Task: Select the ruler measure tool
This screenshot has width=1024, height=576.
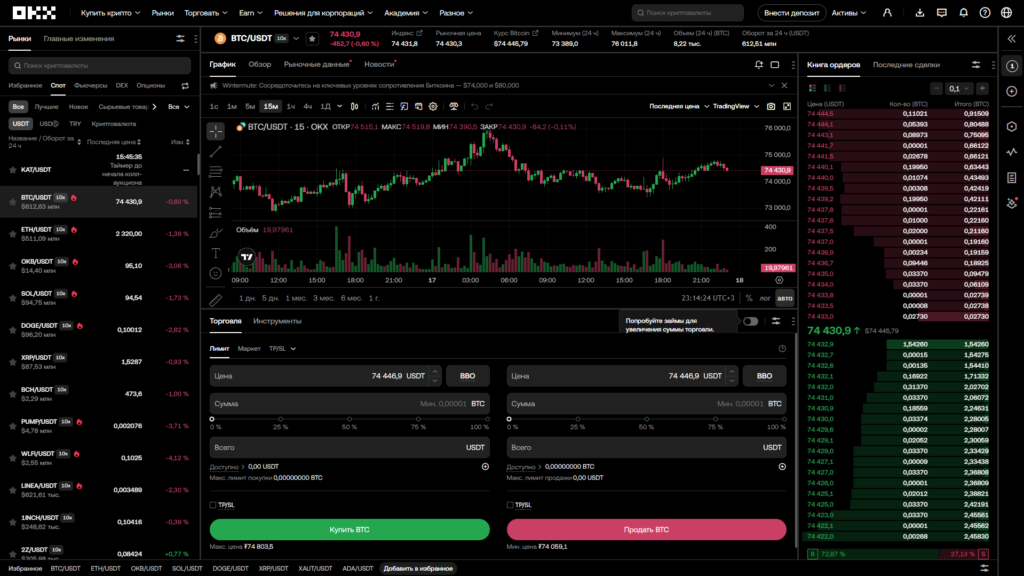Action: 216,300
